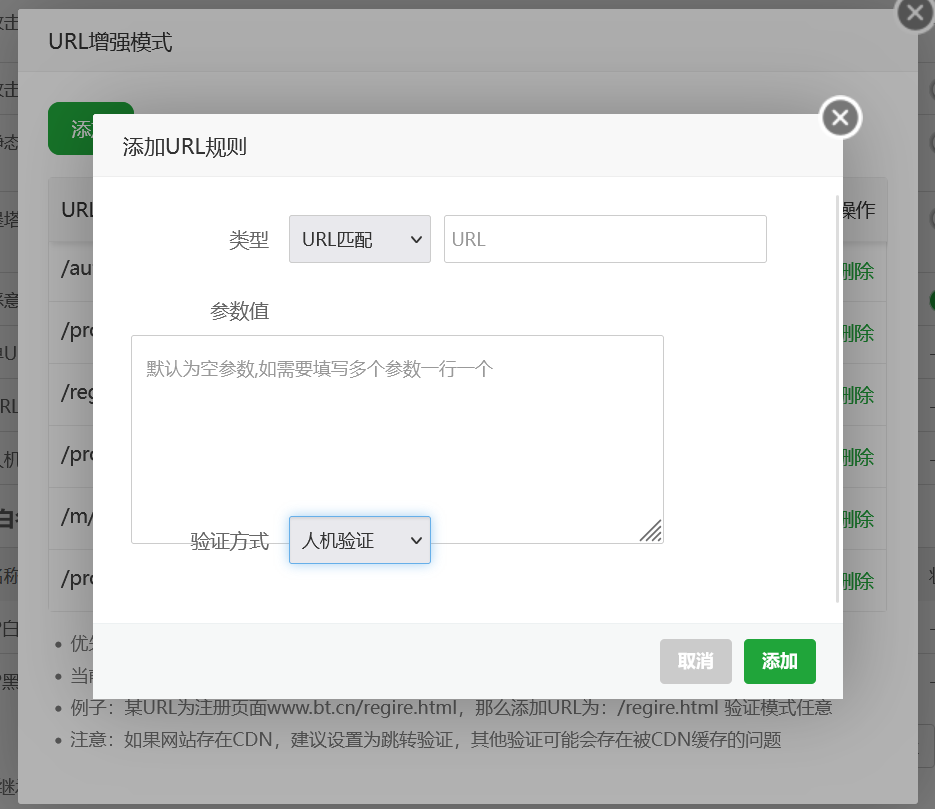Click the URL增强模式 title bar
Viewport: 935px width, 809px height.
(400, 42)
